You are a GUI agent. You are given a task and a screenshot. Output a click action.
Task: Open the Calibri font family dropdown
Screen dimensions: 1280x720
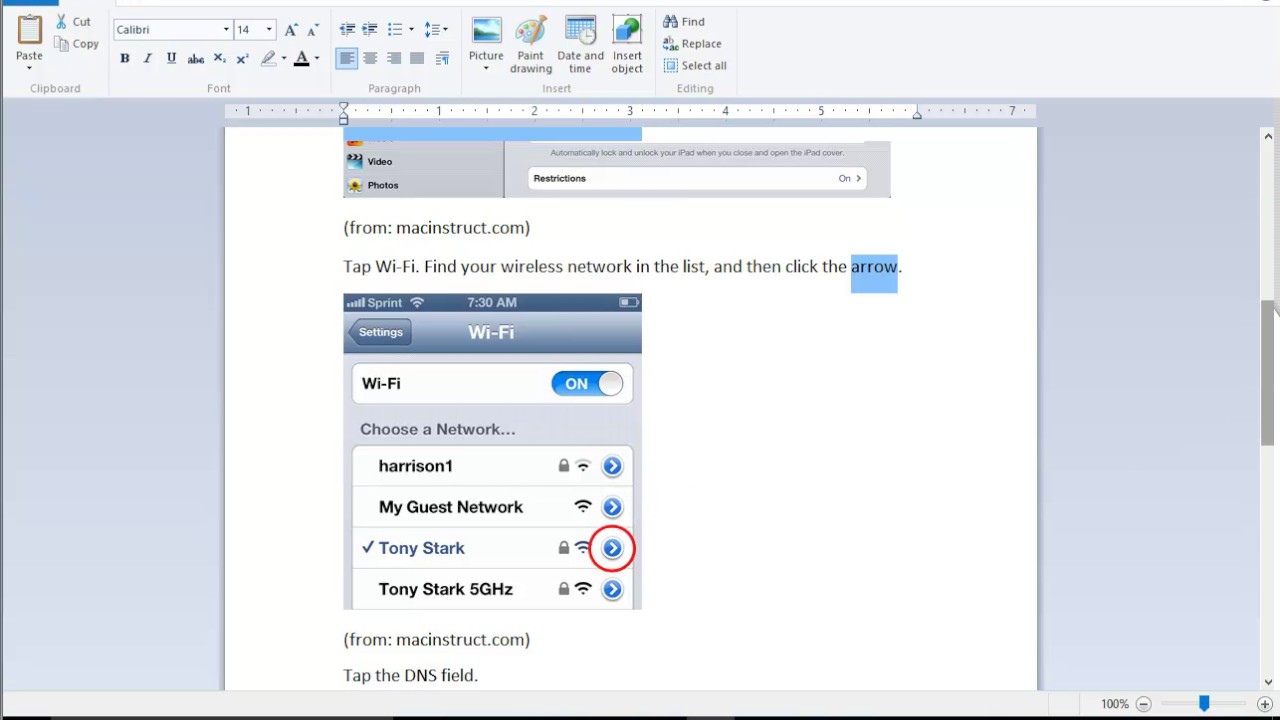(x=226, y=30)
